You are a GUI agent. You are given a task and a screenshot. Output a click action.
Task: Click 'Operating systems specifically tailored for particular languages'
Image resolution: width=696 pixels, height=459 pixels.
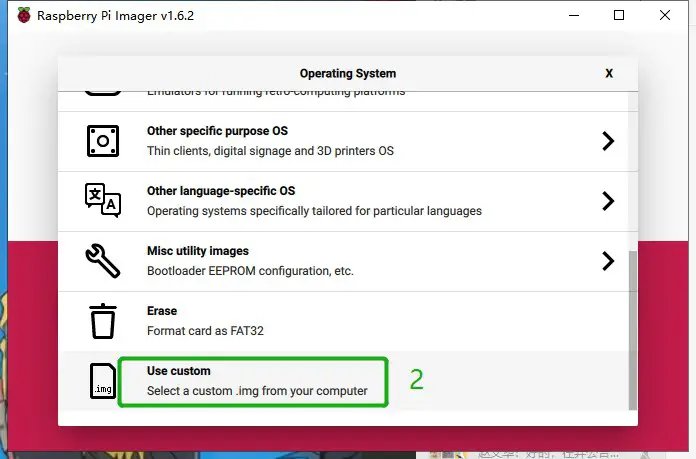coord(314,211)
